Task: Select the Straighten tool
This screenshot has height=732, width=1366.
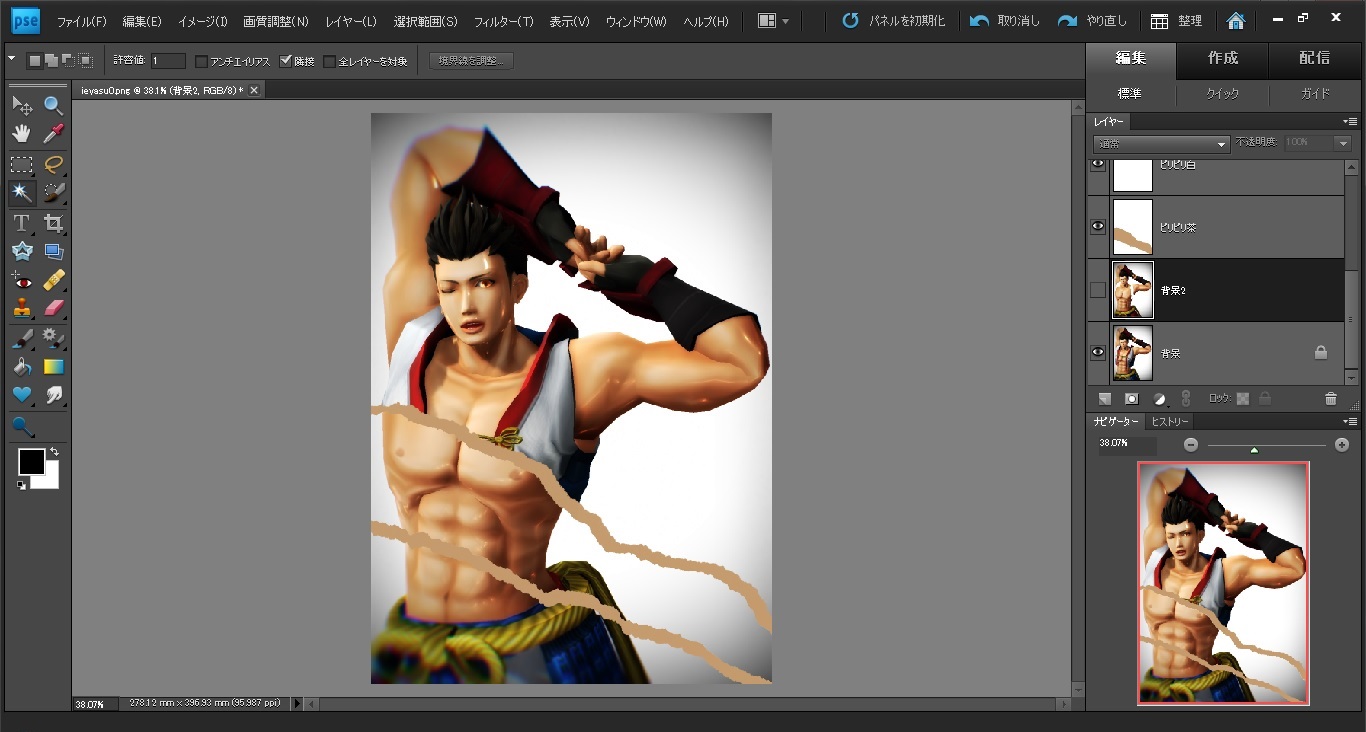Action: pos(54,251)
